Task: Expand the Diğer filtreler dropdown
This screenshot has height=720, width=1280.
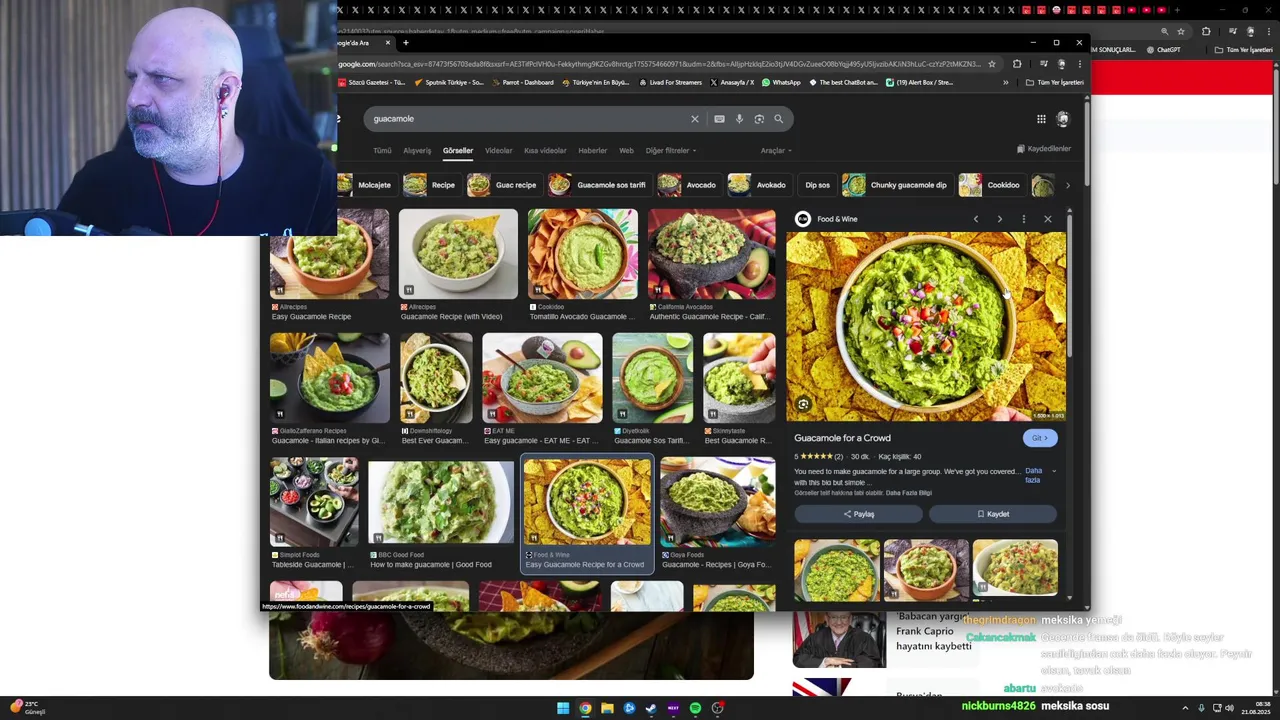Action: (x=671, y=151)
